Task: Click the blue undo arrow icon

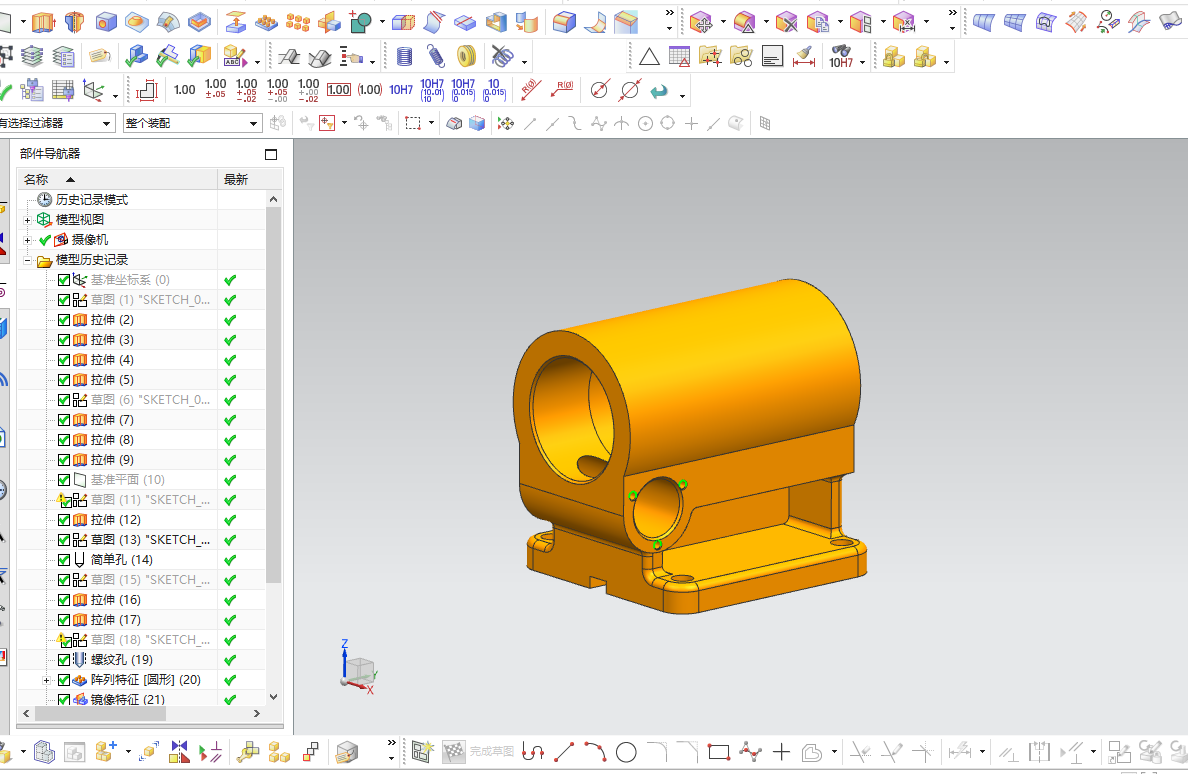Action: [659, 91]
